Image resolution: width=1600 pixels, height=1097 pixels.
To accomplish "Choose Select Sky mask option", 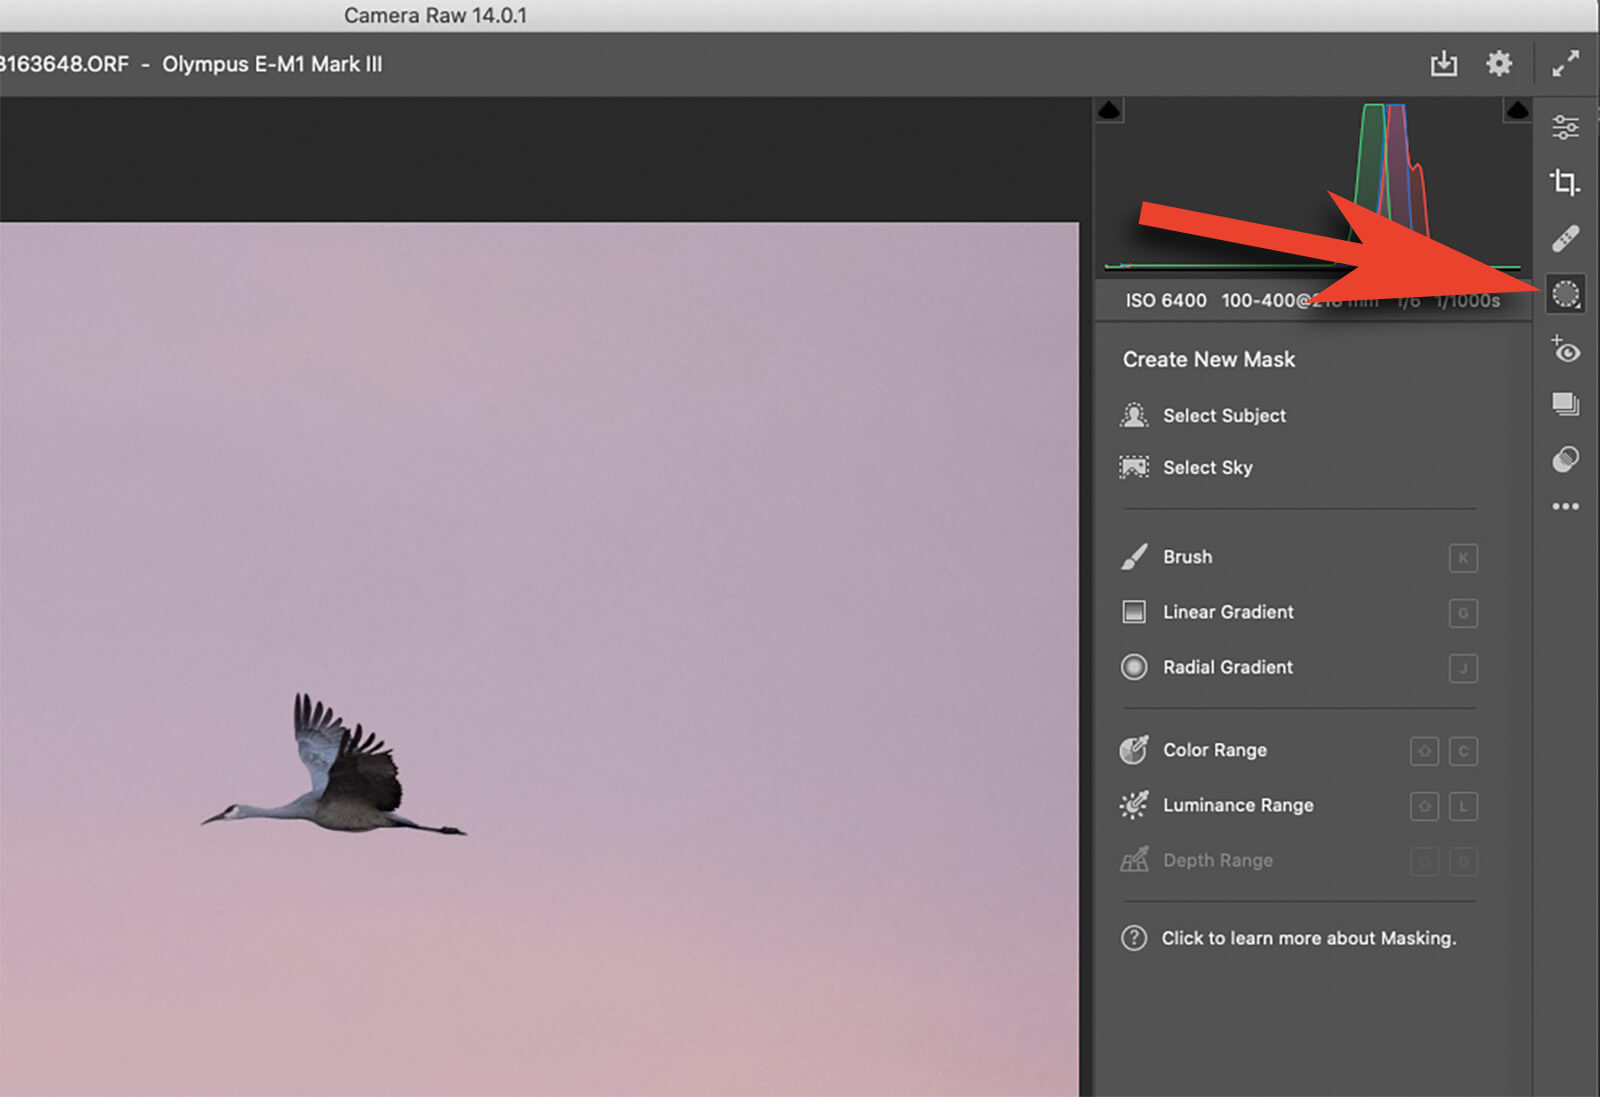I will click(1207, 468).
